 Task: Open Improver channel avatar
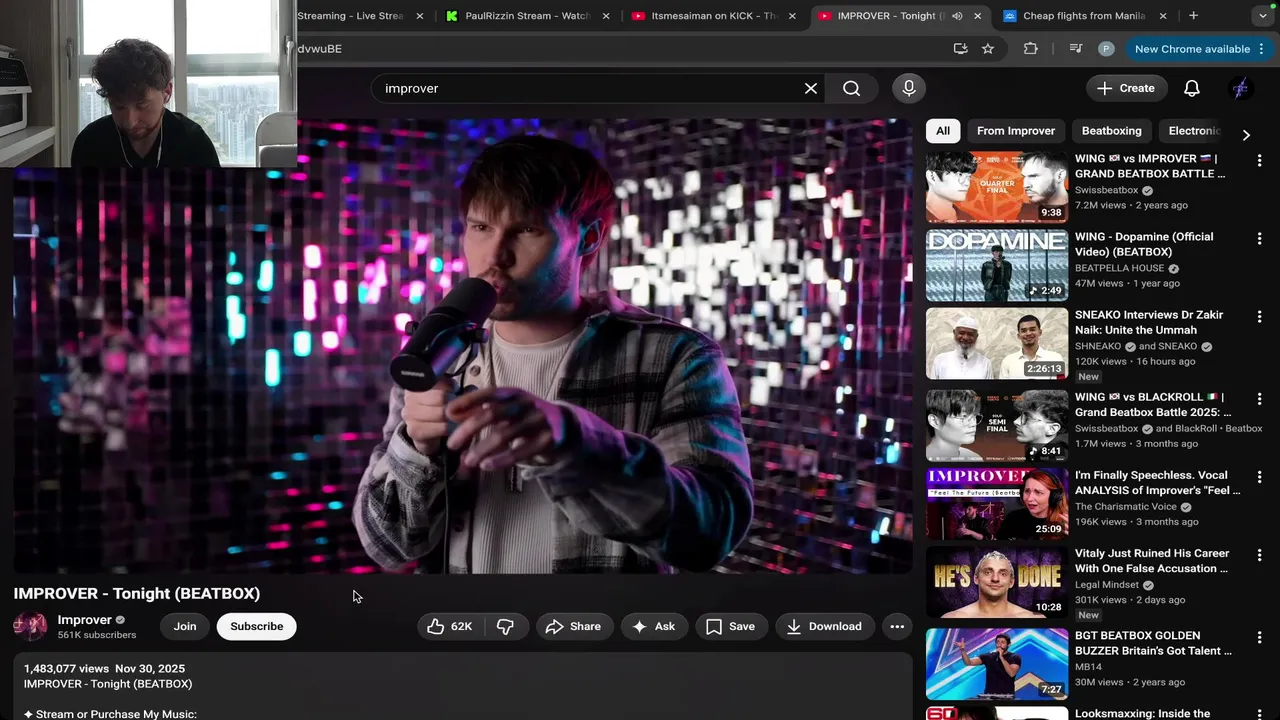click(x=30, y=626)
